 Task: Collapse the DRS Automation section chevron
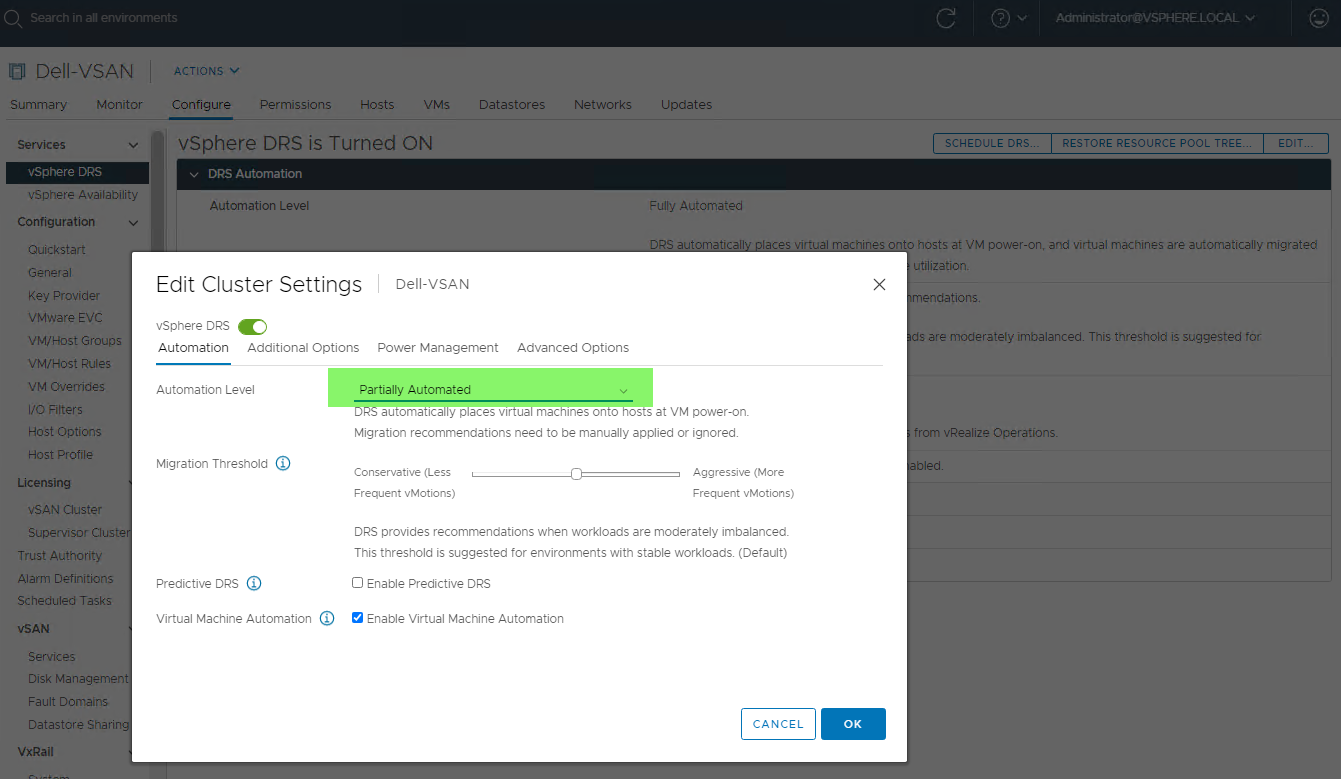[x=194, y=173]
